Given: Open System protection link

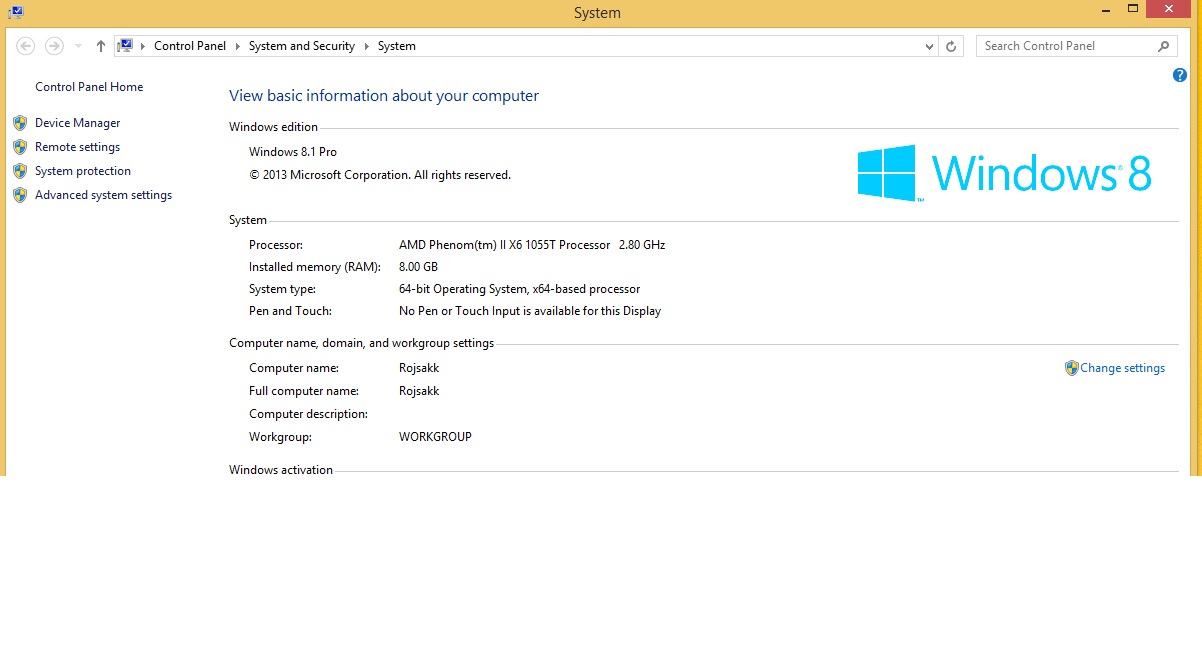Looking at the screenshot, I should tap(83, 171).
